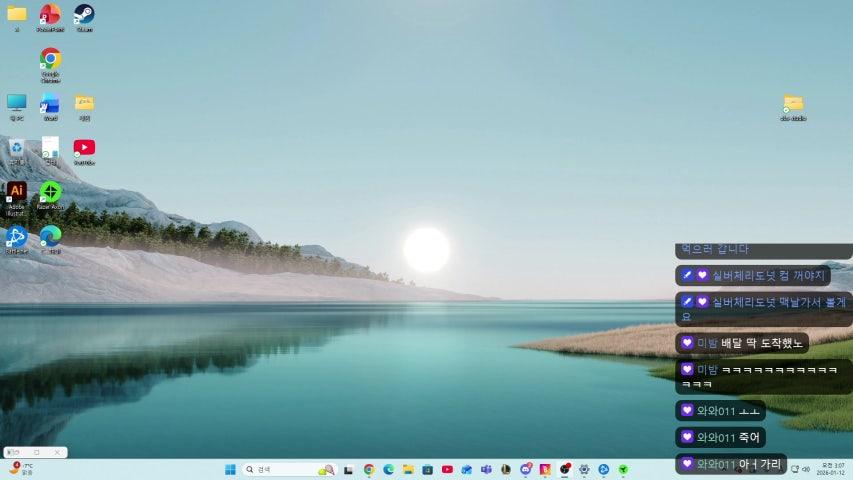Open the Steam desktop shortcut
The height and width of the screenshot is (480, 853).
point(84,15)
